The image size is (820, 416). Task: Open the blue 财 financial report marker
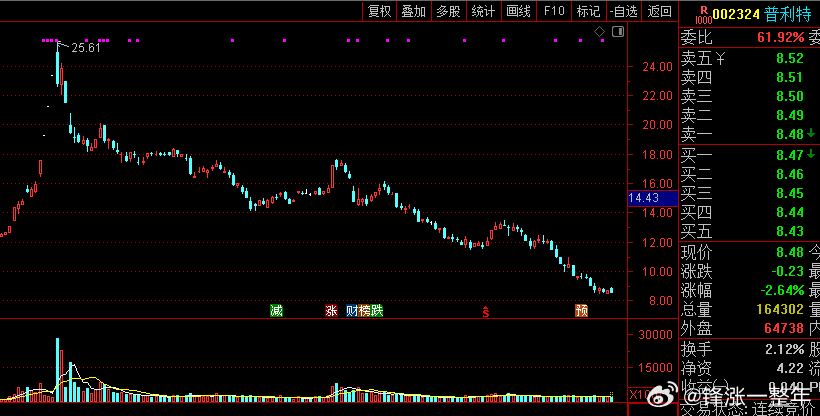click(352, 310)
